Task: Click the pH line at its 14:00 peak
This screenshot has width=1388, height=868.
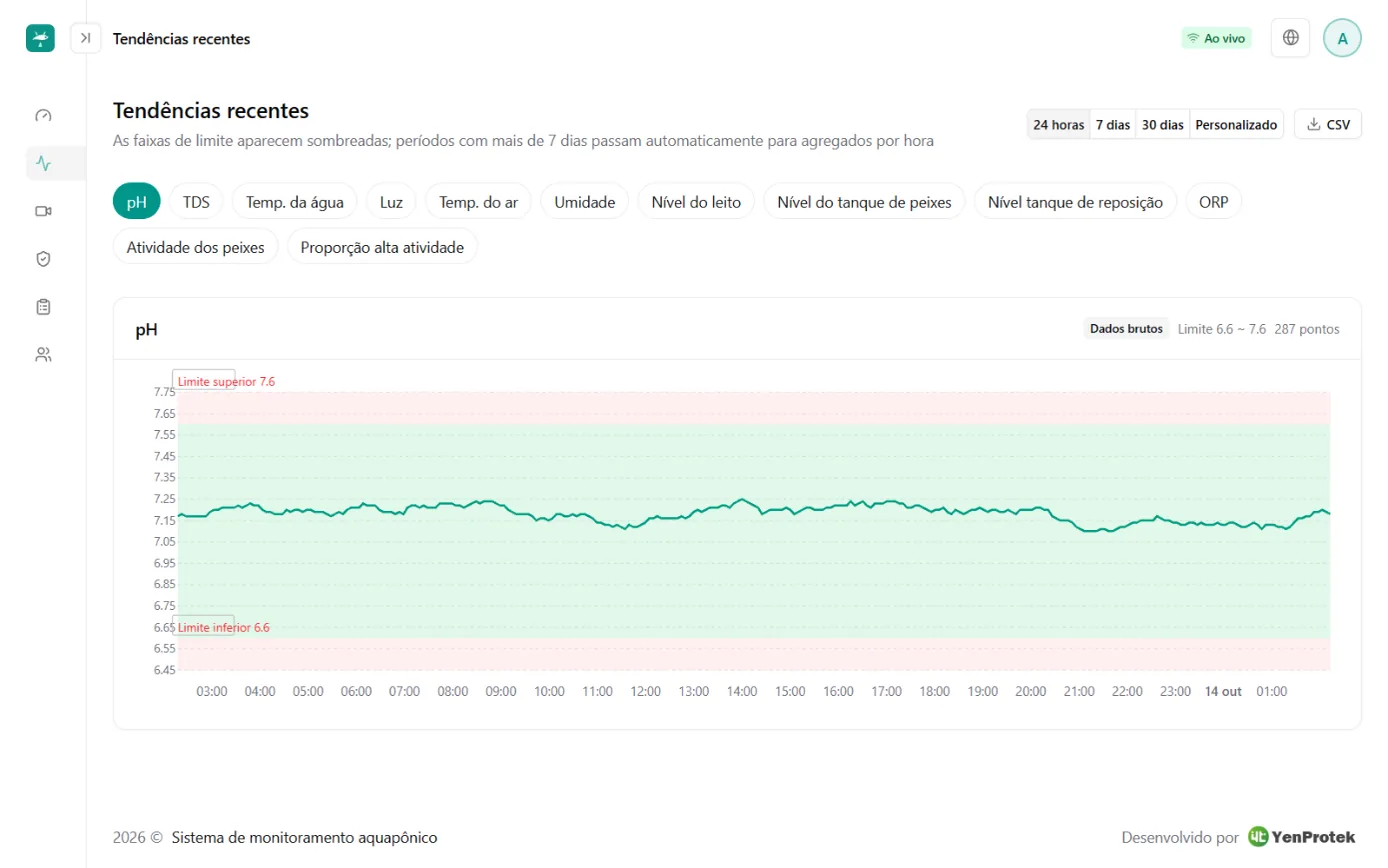Action: click(x=742, y=499)
